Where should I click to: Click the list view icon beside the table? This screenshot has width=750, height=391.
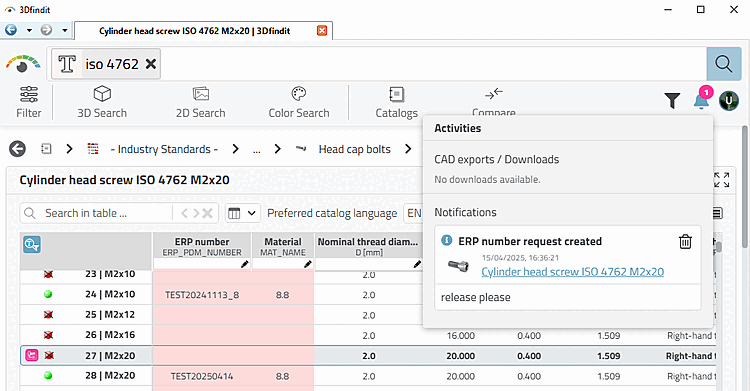point(717,213)
